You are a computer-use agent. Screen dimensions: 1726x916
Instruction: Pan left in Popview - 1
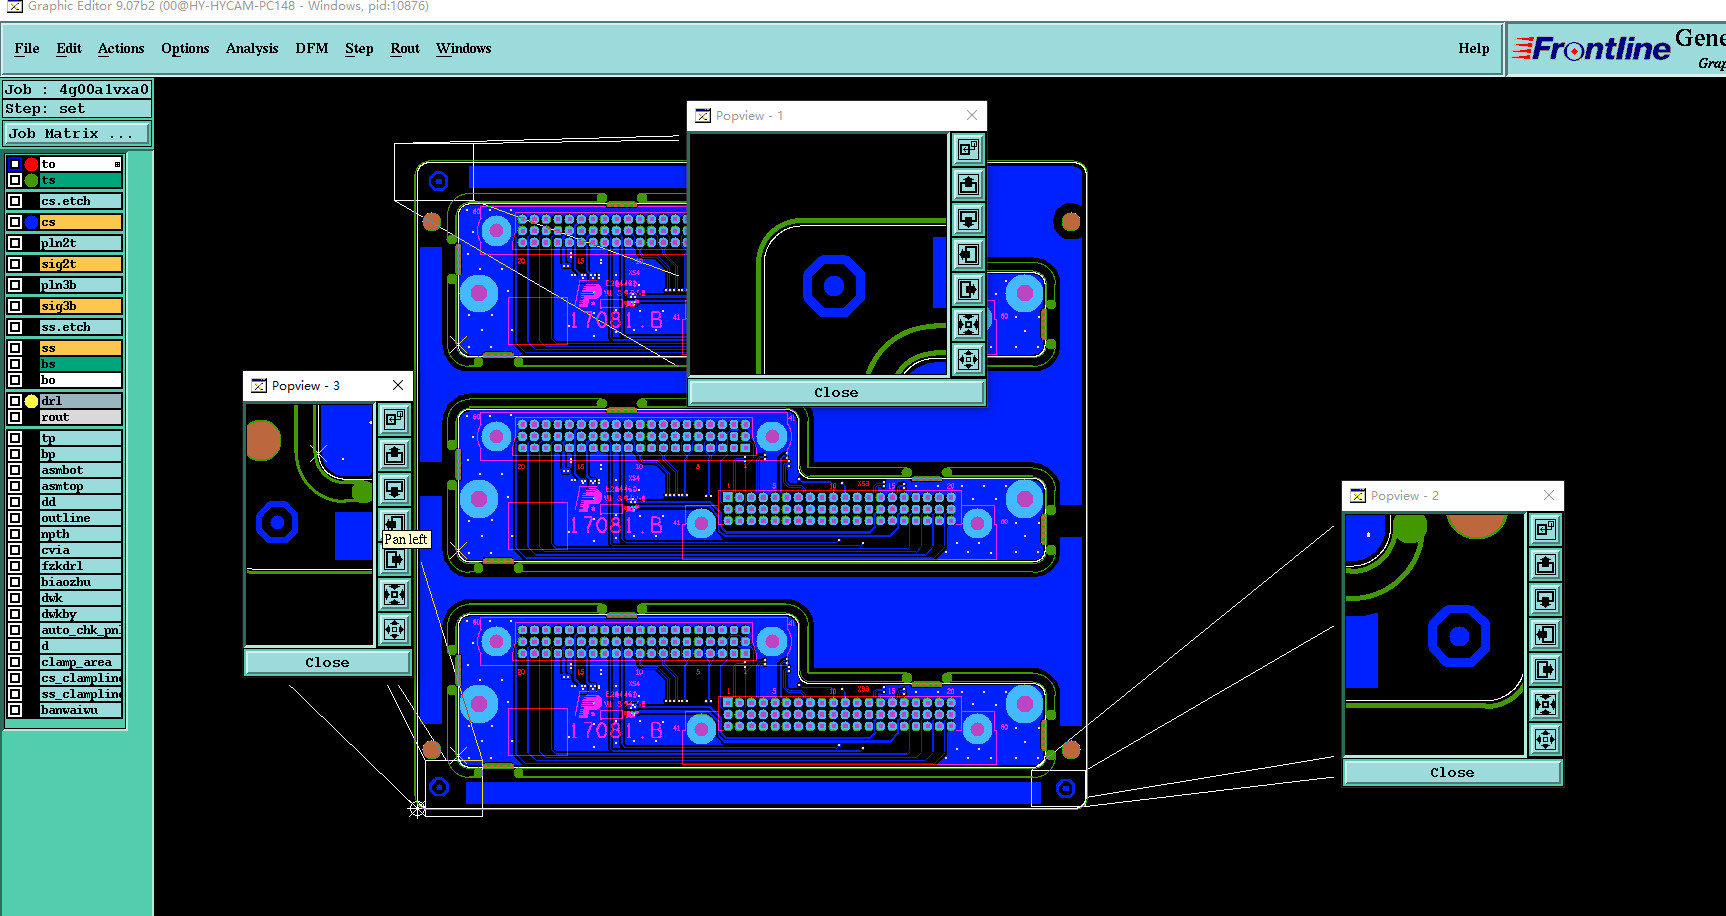coord(968,254)
